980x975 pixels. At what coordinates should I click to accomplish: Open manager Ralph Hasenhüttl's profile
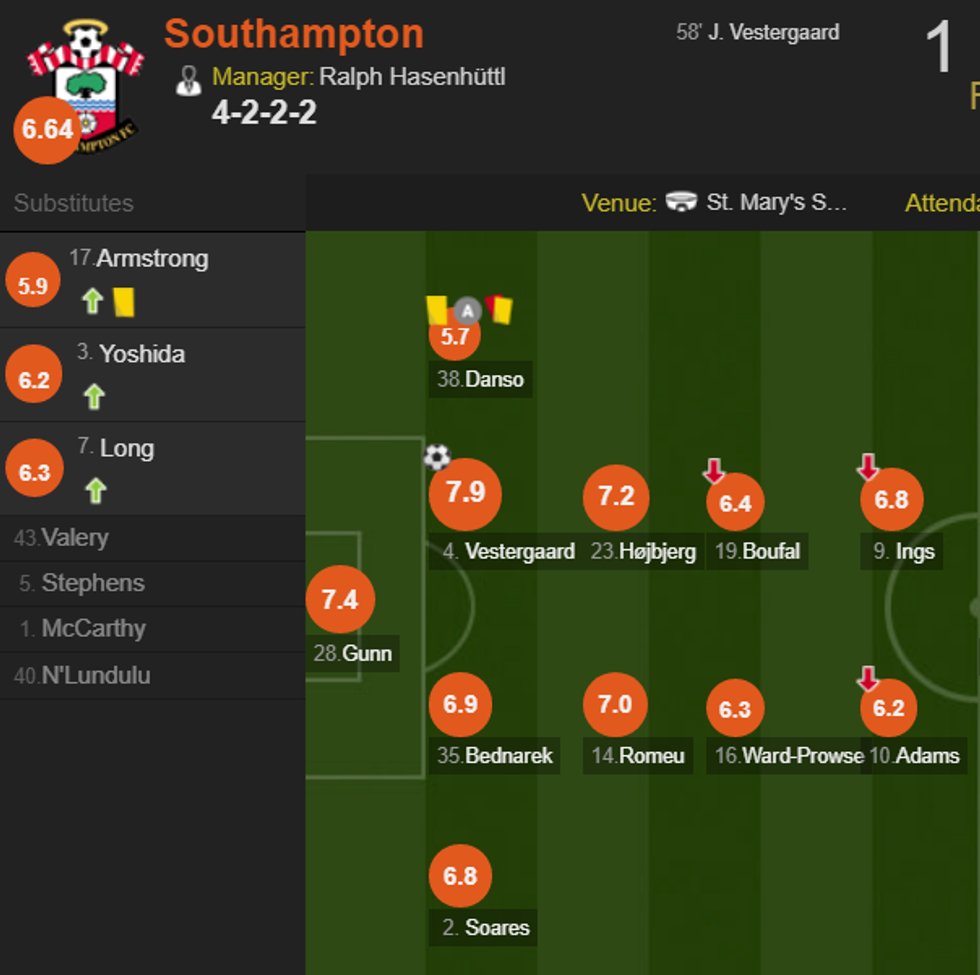(x=412, y=77)
